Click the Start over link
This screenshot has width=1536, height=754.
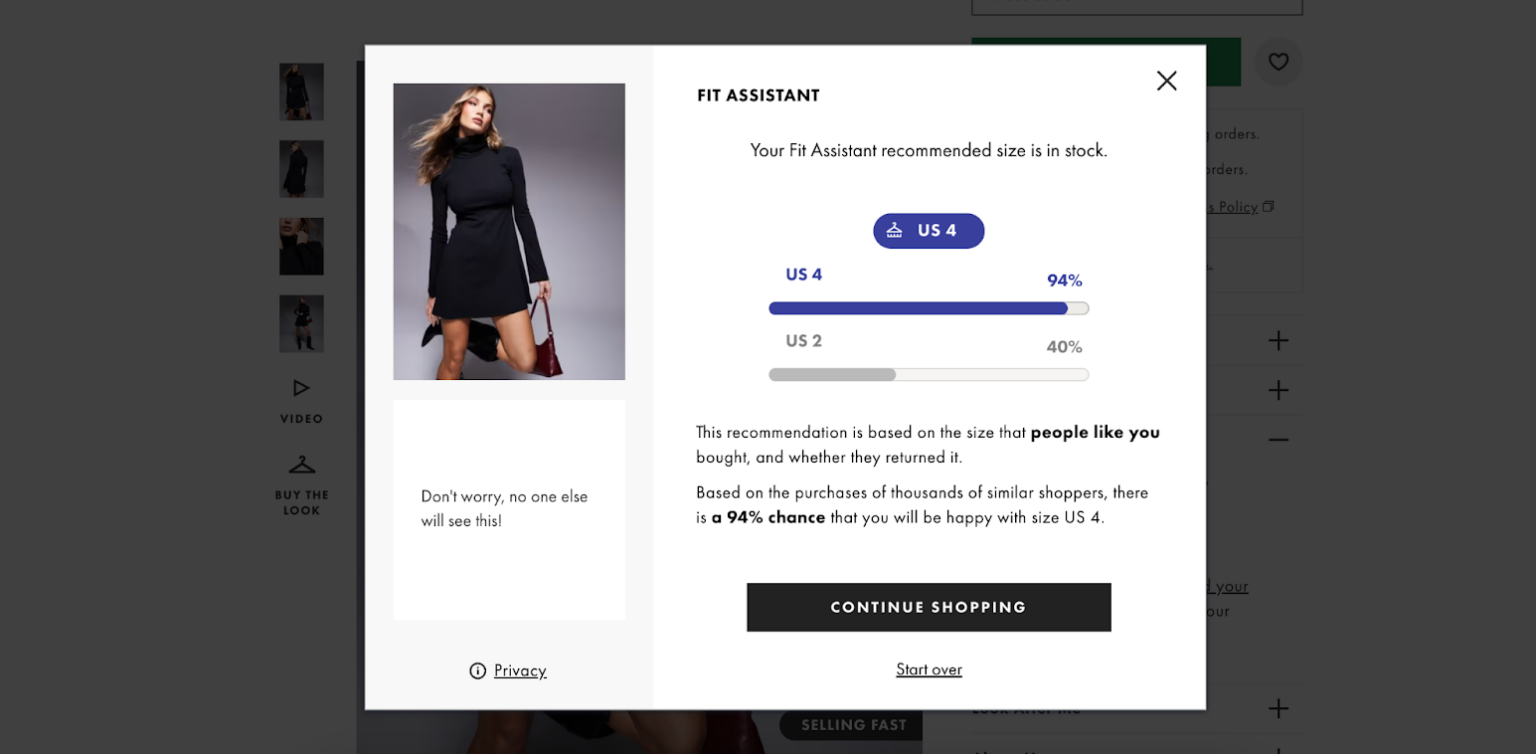tap(928, 669)
